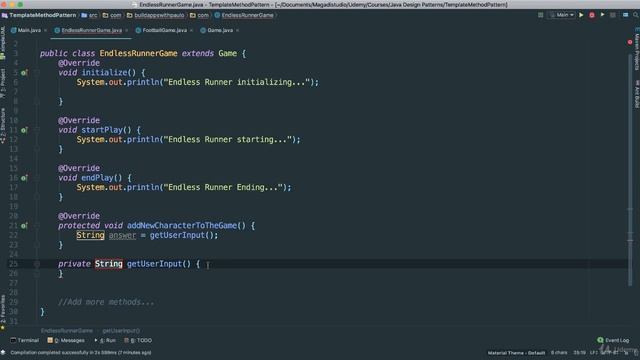Open the Structure side panel
Image resolution: width=640 pixels, height=360 pixels.
[x=3, y=126]
